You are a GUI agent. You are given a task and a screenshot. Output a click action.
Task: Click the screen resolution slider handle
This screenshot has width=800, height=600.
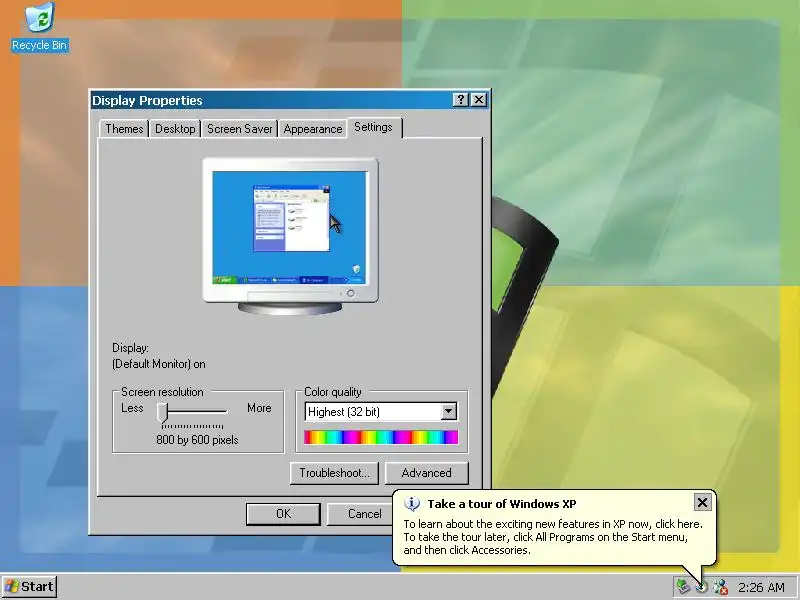click(162, 412)
